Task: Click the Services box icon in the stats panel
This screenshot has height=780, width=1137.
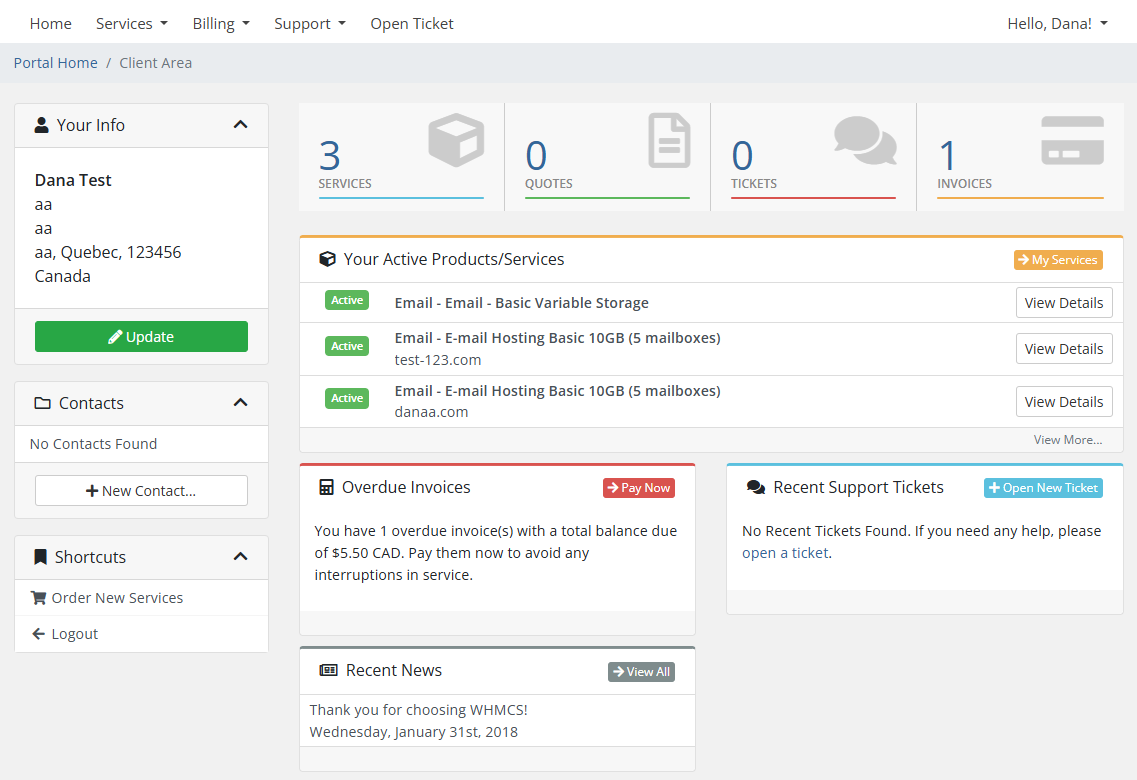Action: (456, 141)
